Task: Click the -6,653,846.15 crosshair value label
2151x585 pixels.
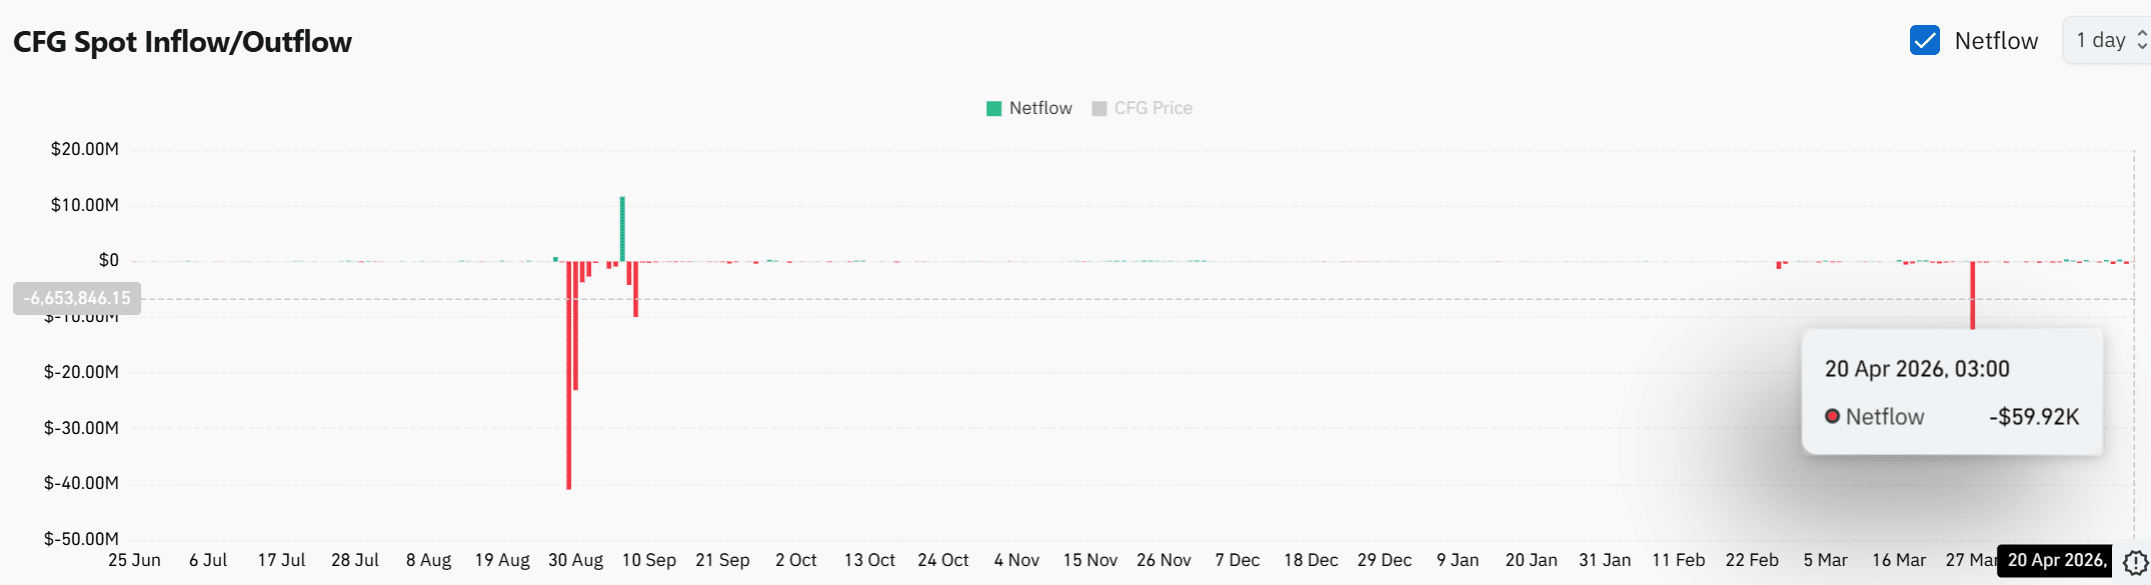Action: 77,298
